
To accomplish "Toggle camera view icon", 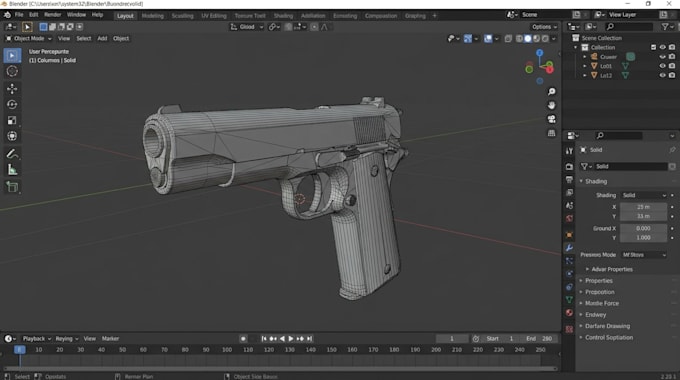I will [x=551, y=119].
